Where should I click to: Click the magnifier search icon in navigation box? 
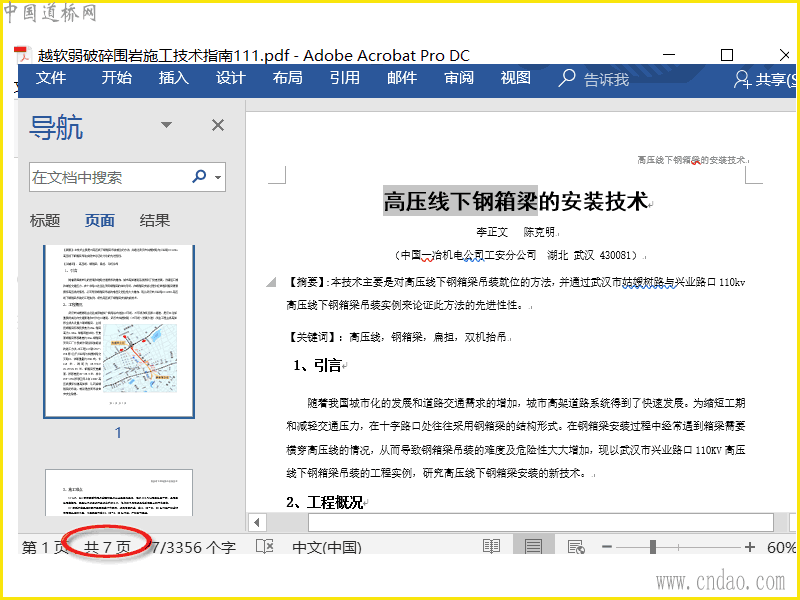[199, 177]
